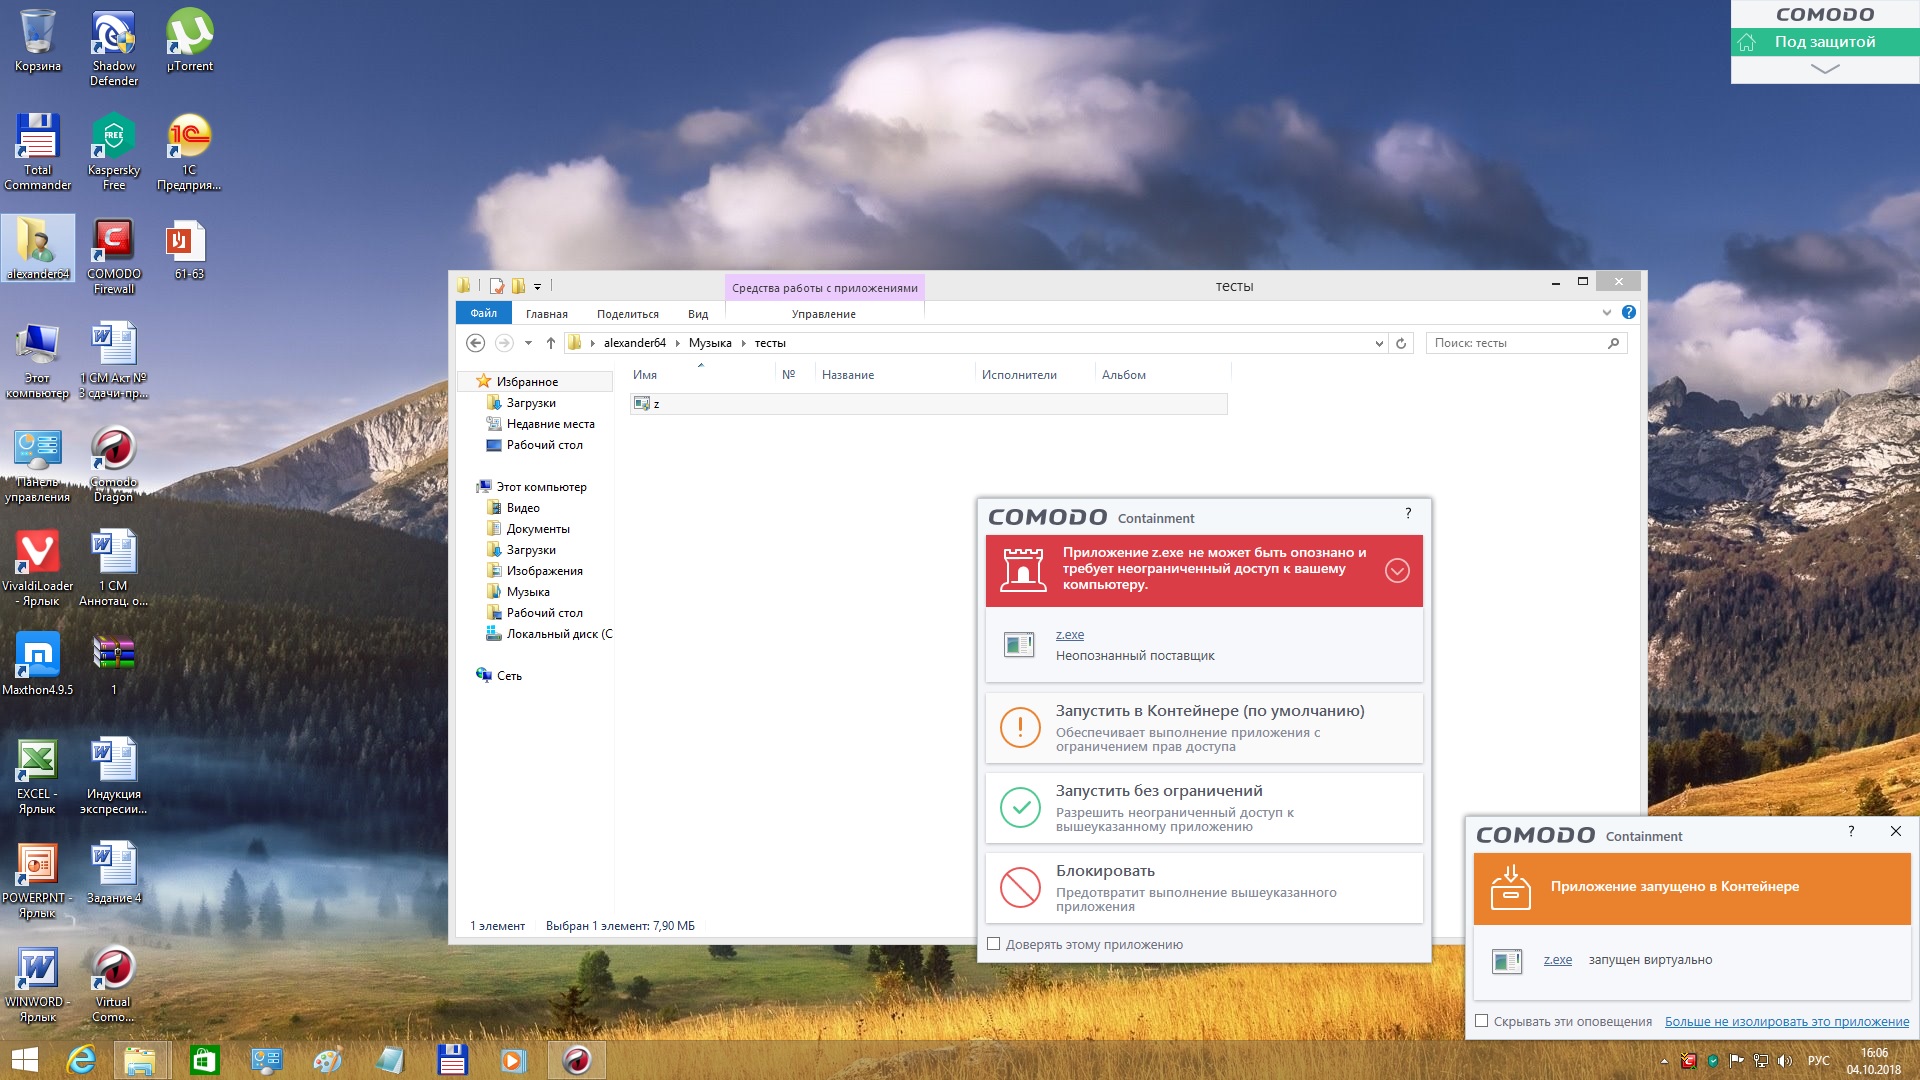Click the Run in Container warning icon
The image size is (1920, 1080).
(1020, 727)
